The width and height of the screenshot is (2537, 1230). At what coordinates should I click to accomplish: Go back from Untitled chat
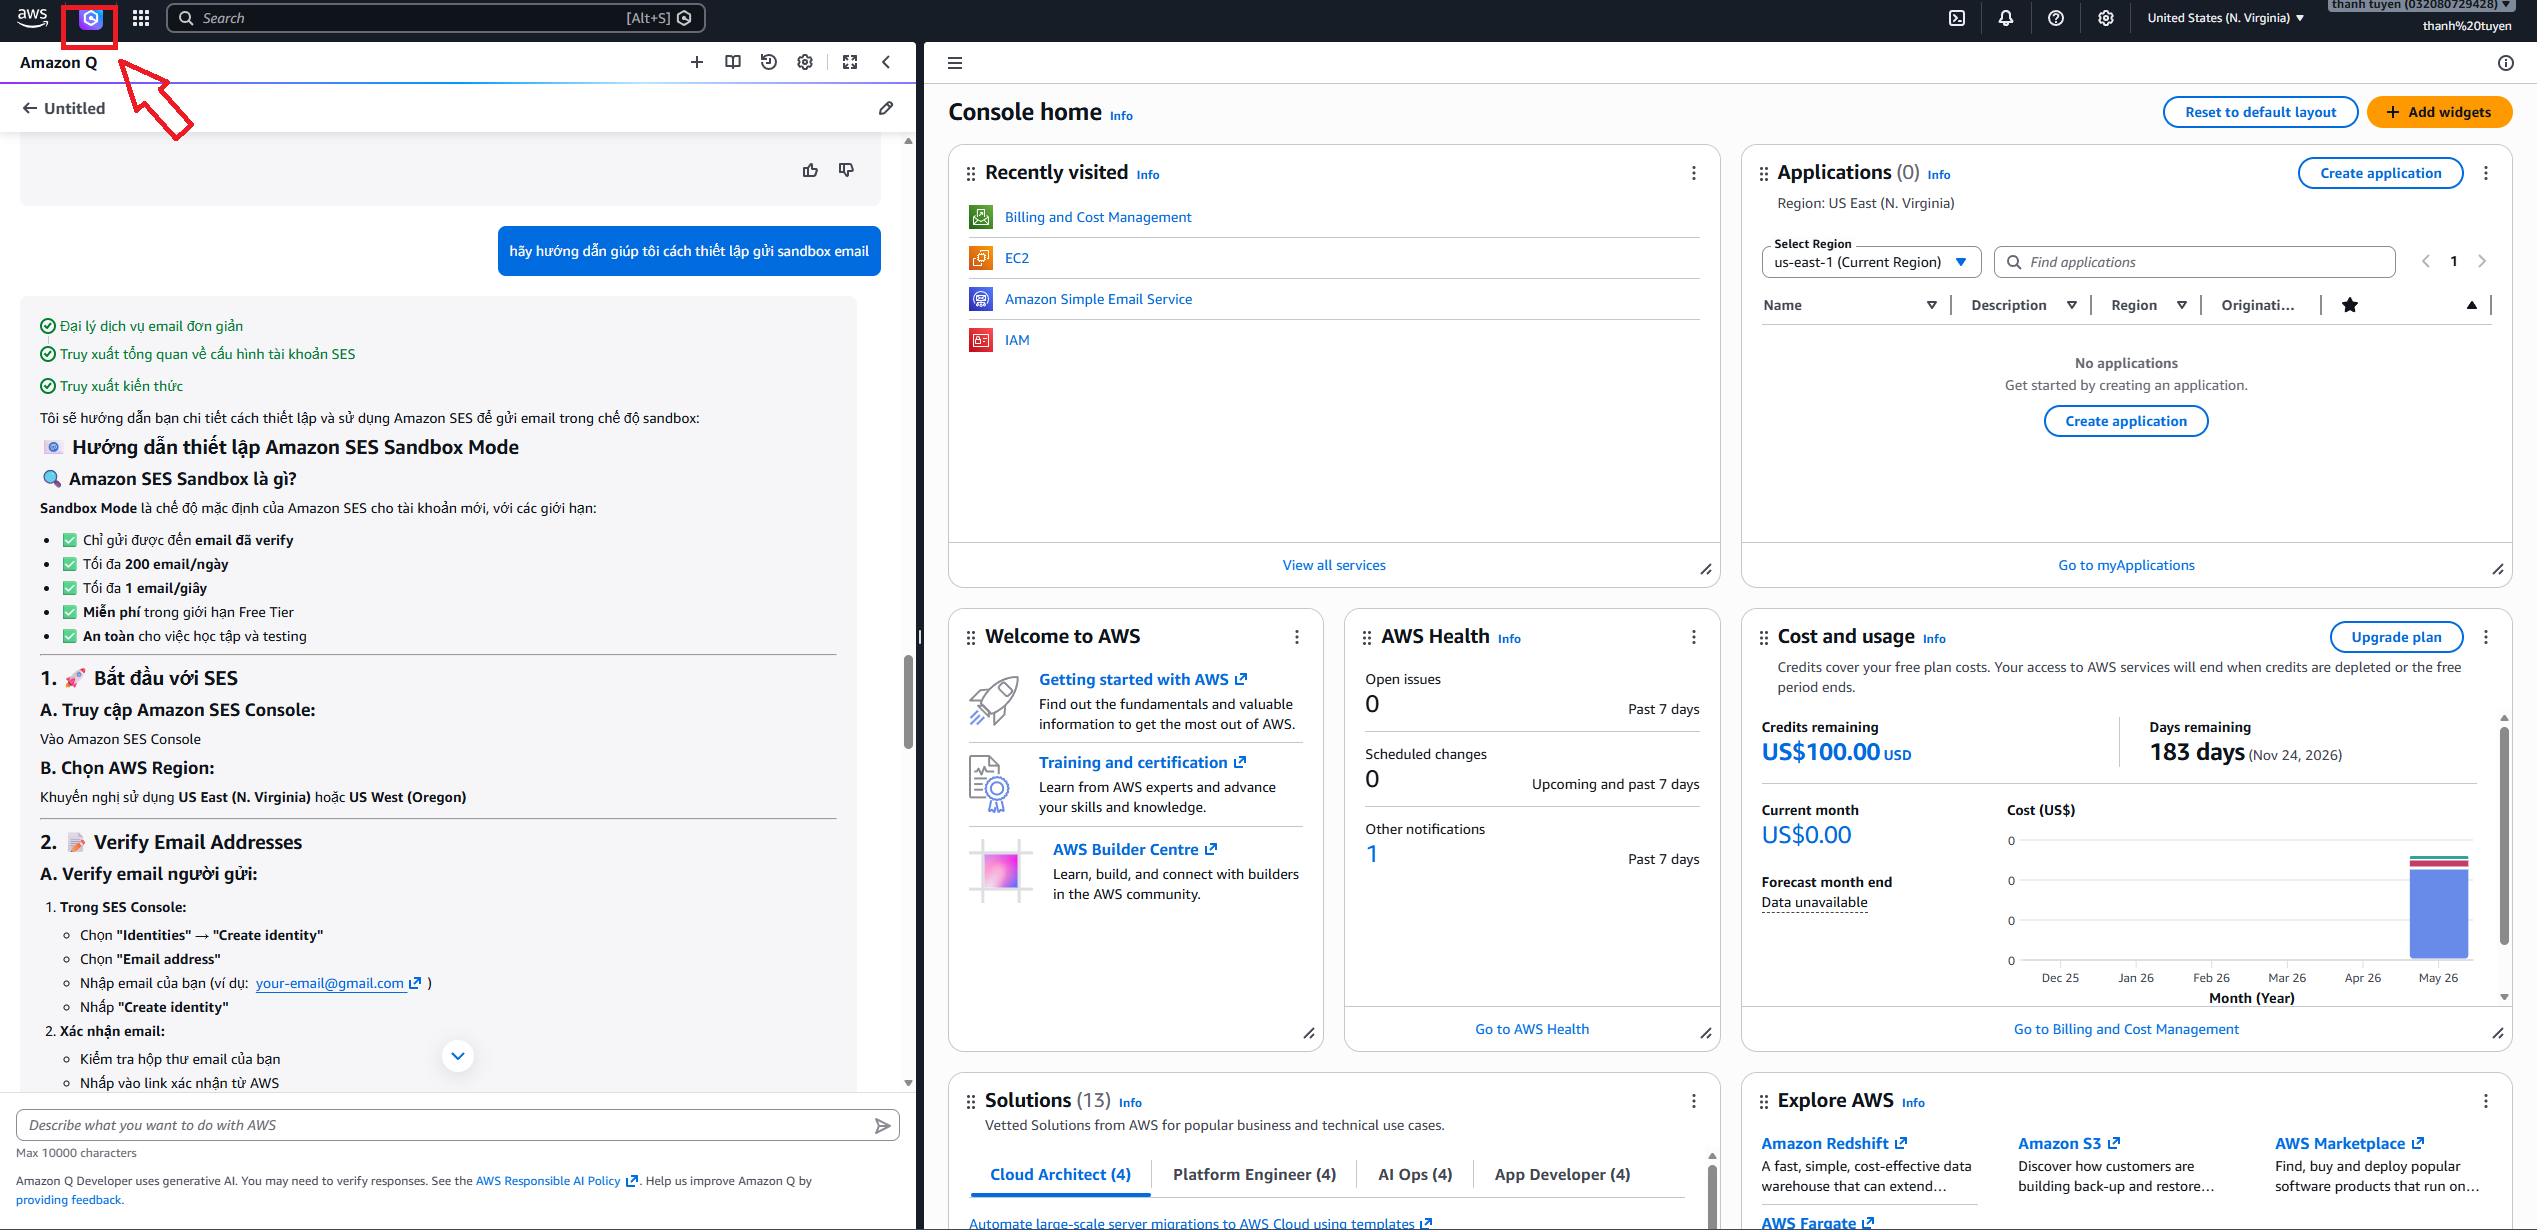click(x=30, y=108)
